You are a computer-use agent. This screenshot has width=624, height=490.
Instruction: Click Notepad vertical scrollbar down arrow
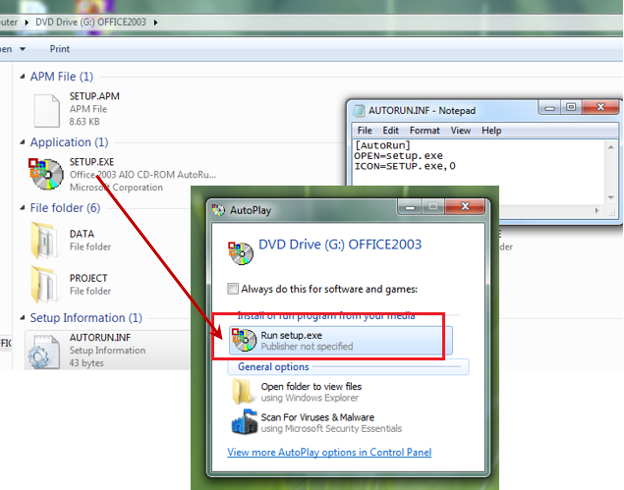point(611,198)
